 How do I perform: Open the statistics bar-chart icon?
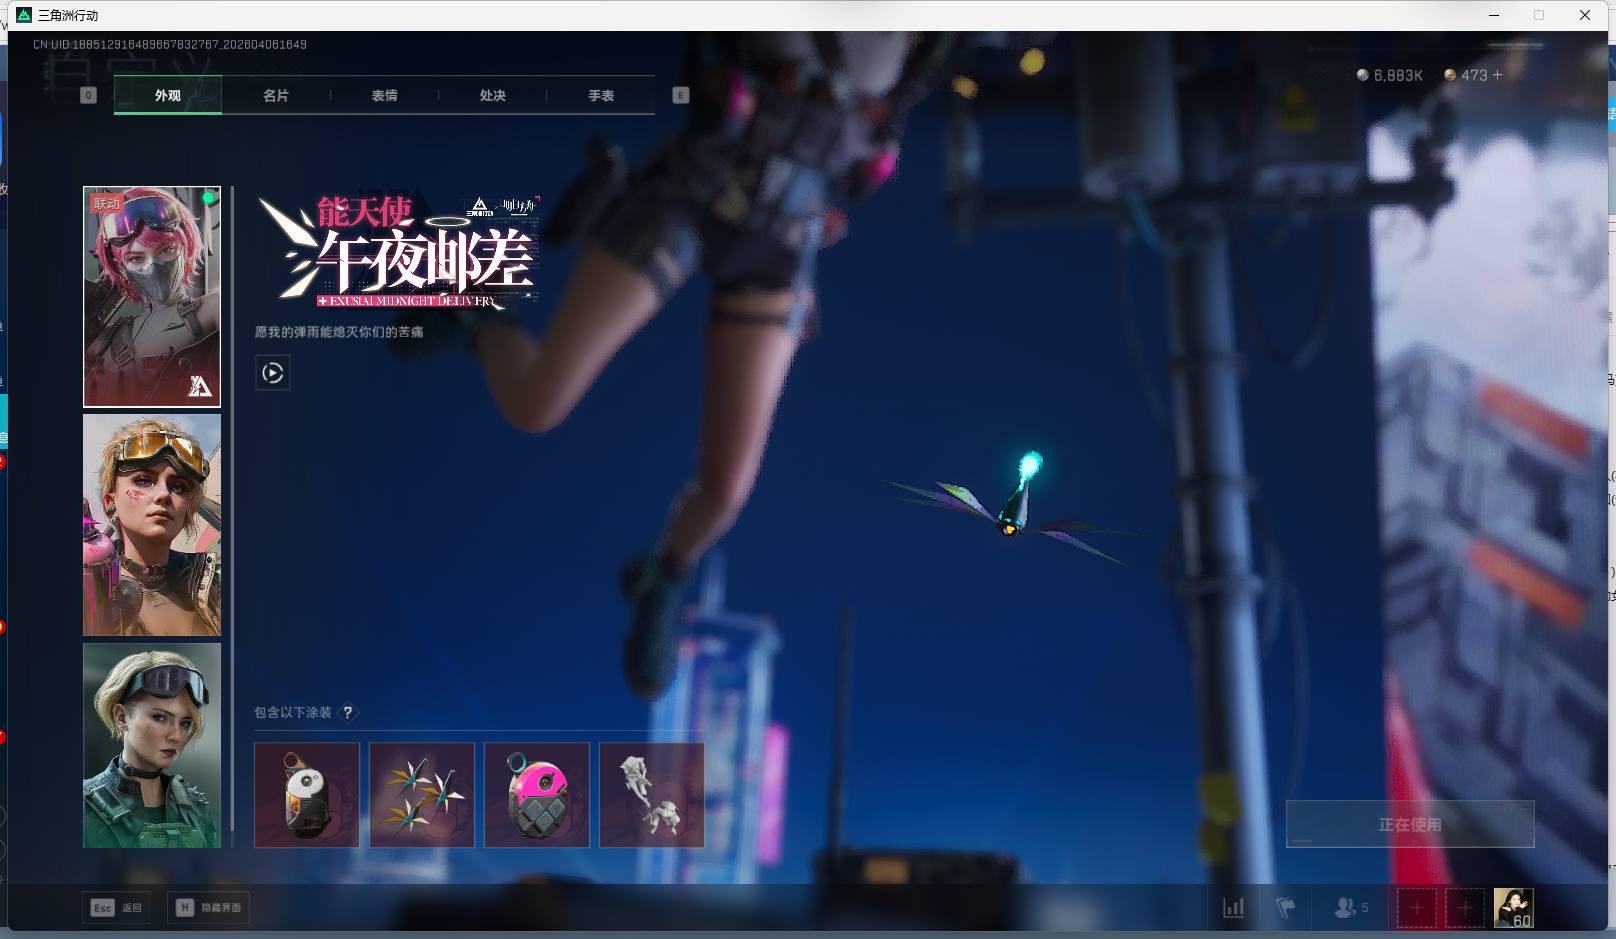tap(1234, 908)
